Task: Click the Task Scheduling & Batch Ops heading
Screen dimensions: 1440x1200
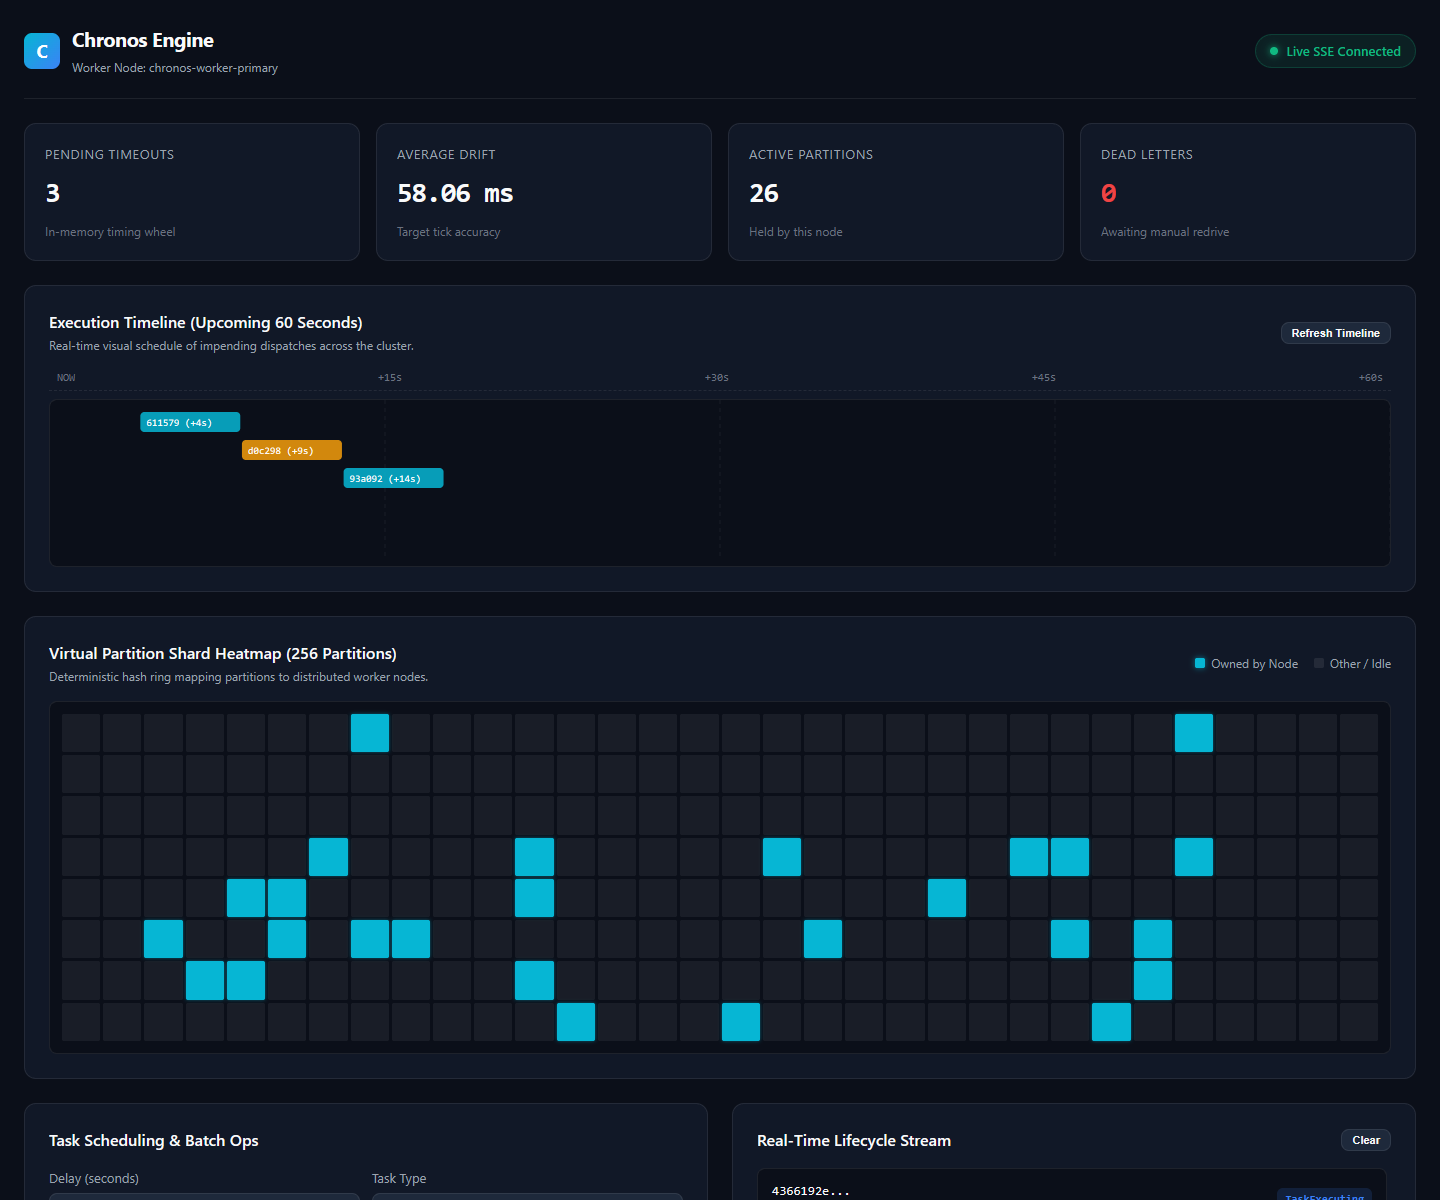Action: pos(154,1140)
